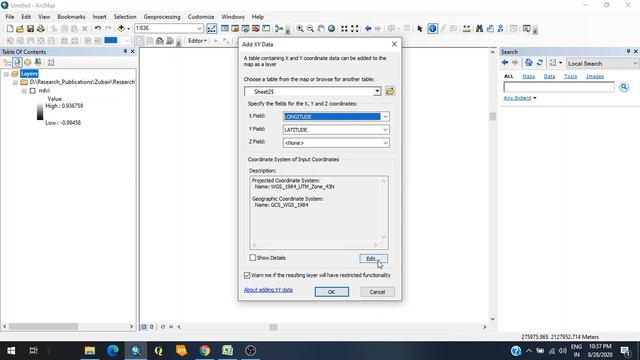Go back to previous extent arrow

[368, 29]
